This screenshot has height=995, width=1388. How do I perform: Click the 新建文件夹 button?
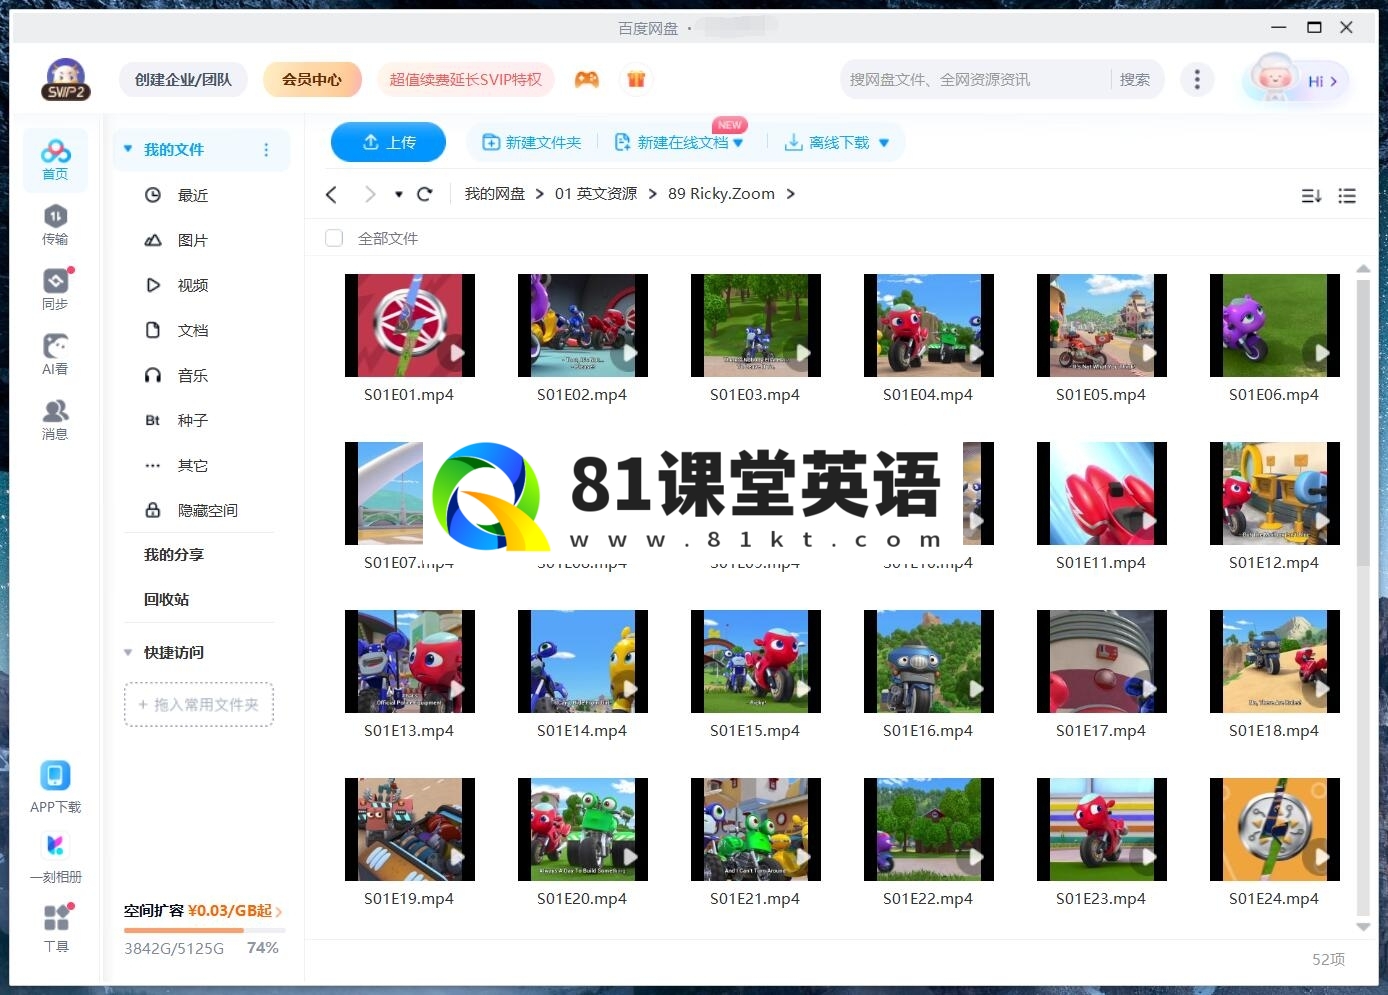click(532, 143)
